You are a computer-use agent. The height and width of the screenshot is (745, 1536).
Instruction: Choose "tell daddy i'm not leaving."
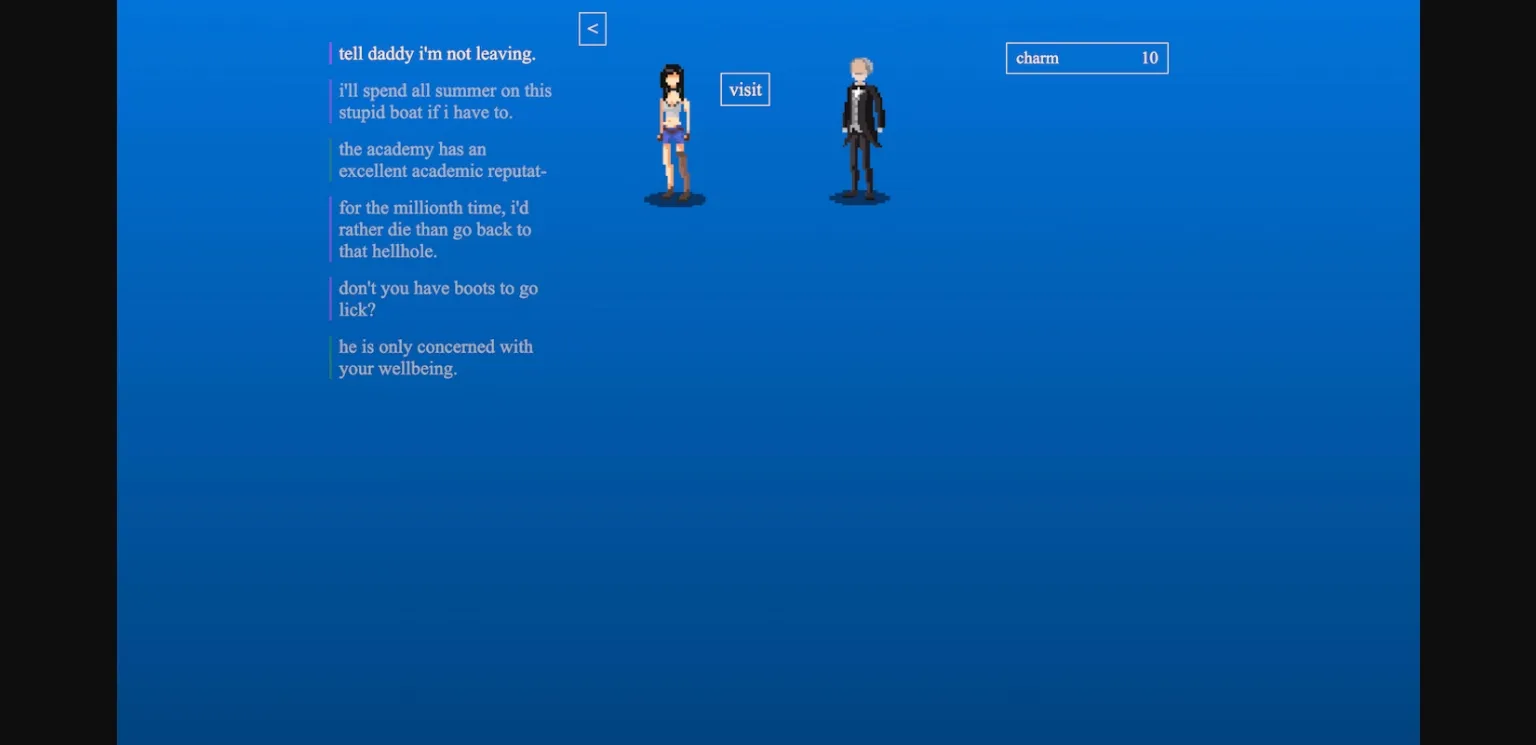point(436,54)
